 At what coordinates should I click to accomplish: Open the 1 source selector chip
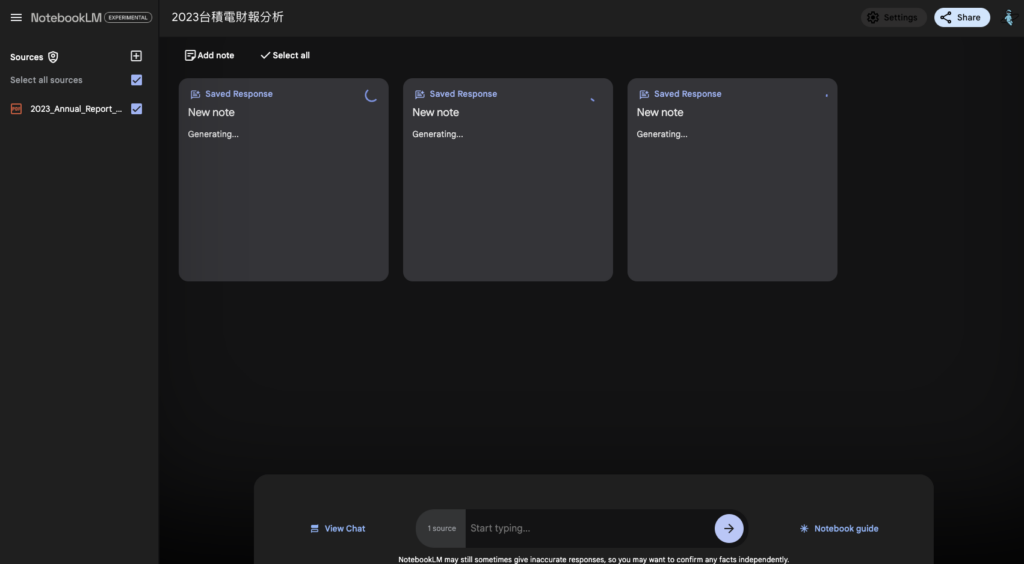point(441,528)
